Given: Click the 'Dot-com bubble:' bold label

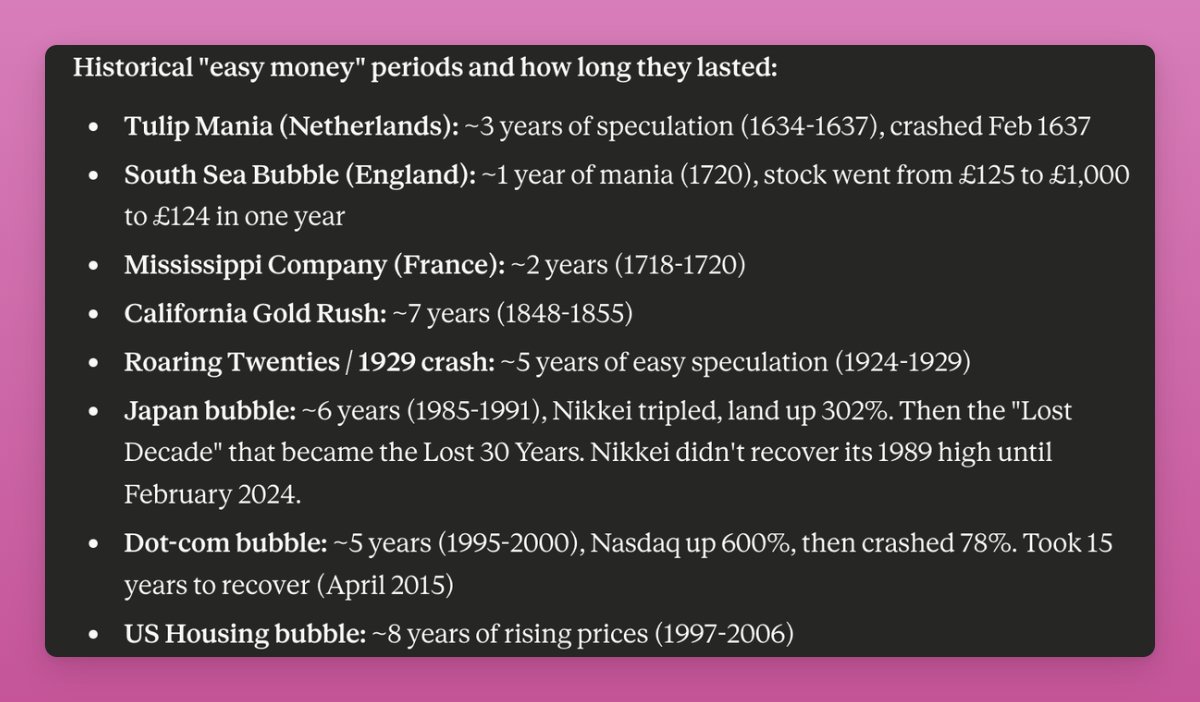Looking at the screenshot, I should click(226, 545).
